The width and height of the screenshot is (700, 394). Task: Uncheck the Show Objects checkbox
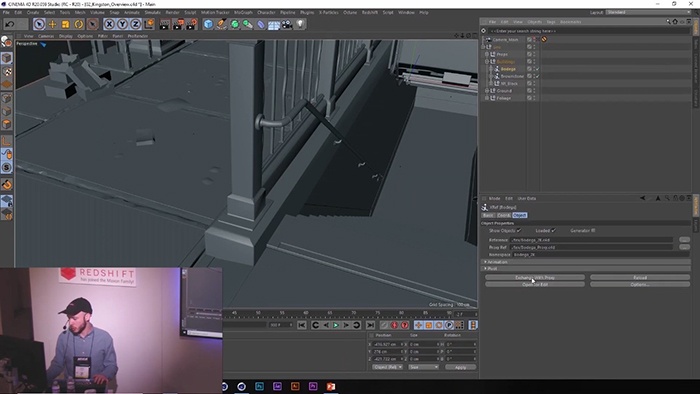point(518,231)
